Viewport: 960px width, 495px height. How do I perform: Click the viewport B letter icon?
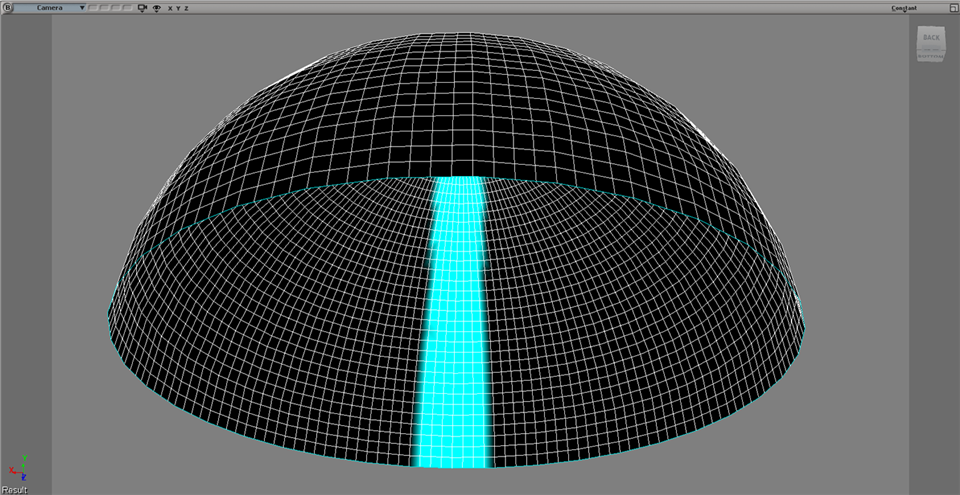pyautogui.click(x=7, y=8)
